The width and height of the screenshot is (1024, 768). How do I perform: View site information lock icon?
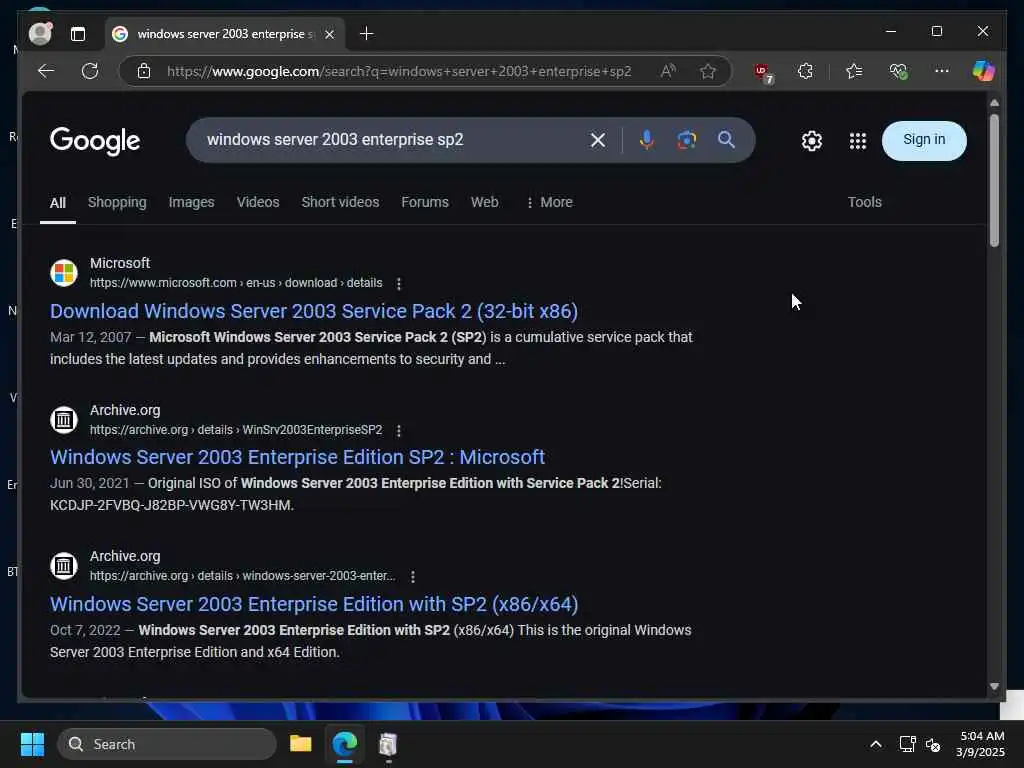(144, 71)
